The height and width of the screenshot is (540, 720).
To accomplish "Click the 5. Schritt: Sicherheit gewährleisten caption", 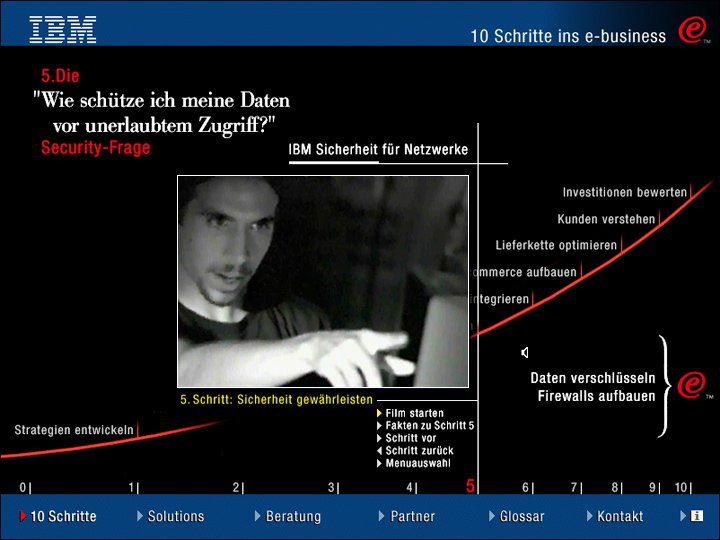I will [276, 399].
